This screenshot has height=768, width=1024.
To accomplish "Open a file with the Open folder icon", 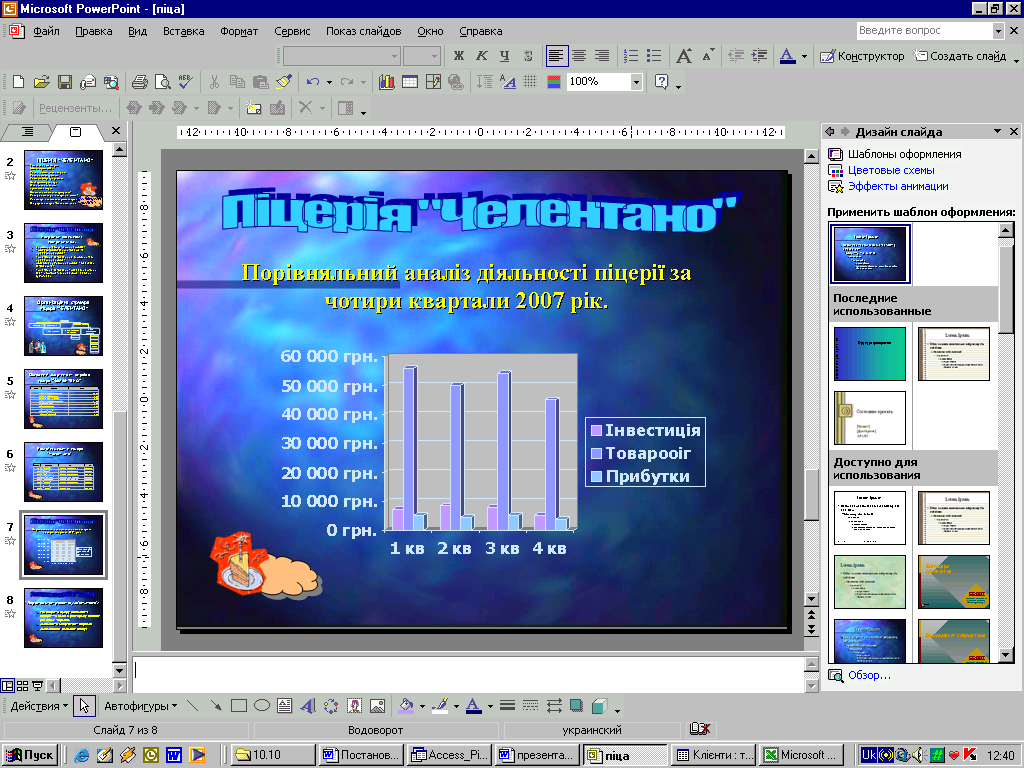I will (41, 82).
